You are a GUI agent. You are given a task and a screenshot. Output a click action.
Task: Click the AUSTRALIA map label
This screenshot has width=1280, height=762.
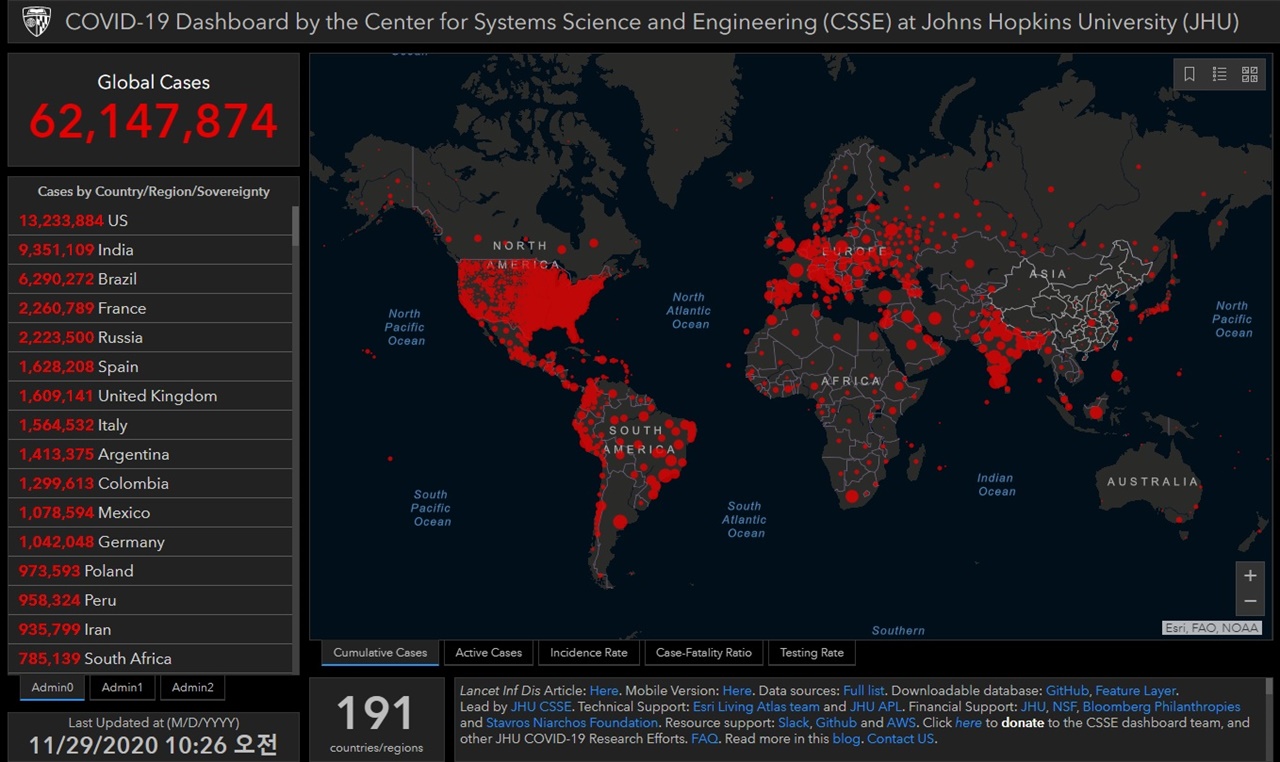1152,482
